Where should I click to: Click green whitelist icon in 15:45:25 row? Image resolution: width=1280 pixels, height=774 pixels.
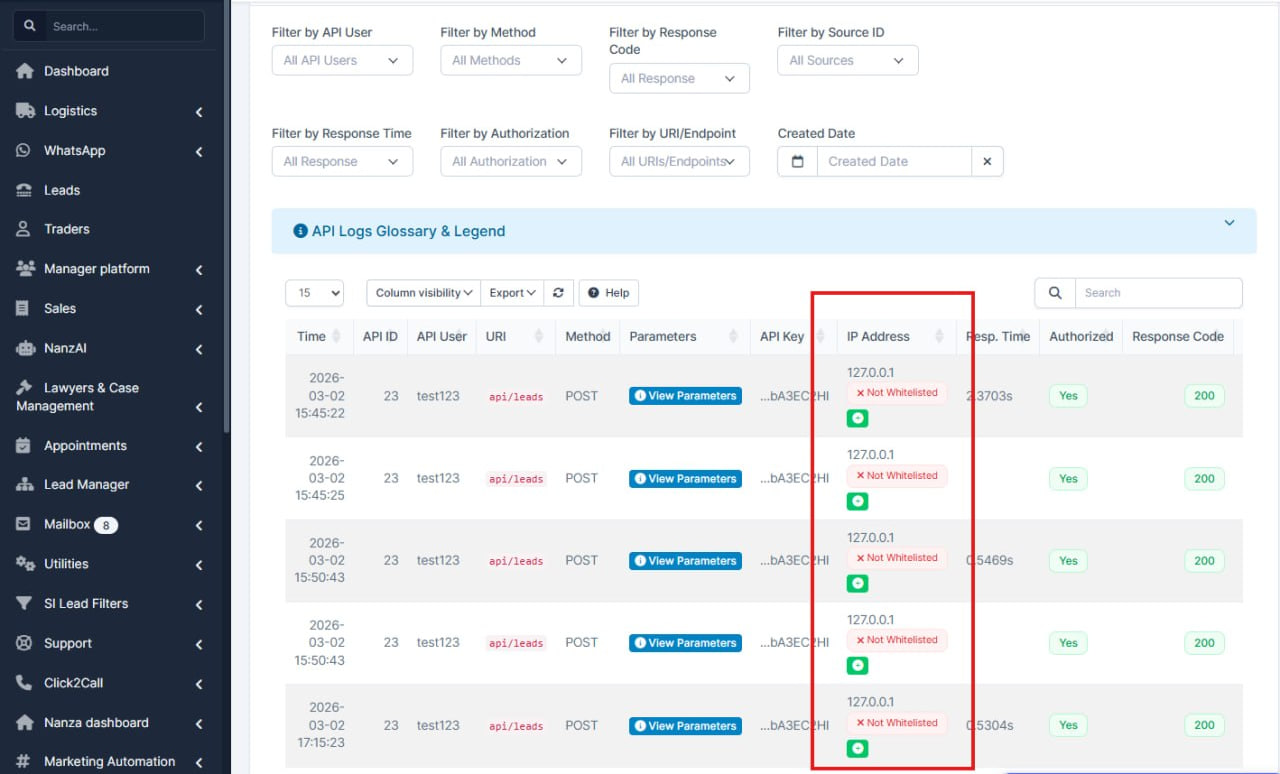pyautogui.click(x=857, y=501)
